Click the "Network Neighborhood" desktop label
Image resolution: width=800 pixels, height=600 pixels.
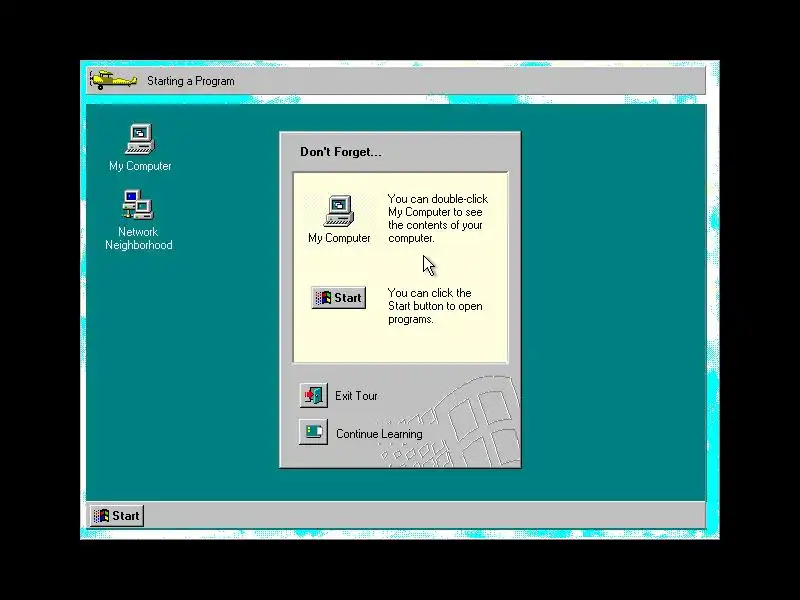pos(139,238)
